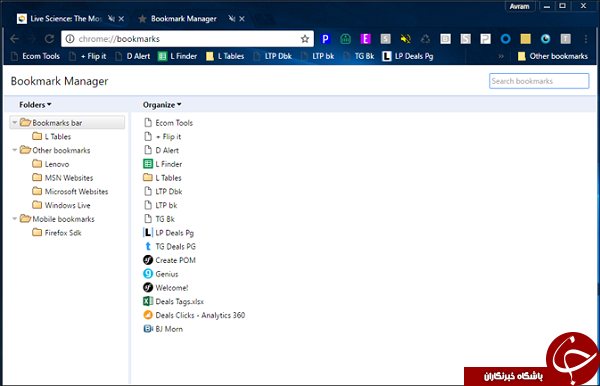Select BJ Morn bookmark in list

click(163, 329)
